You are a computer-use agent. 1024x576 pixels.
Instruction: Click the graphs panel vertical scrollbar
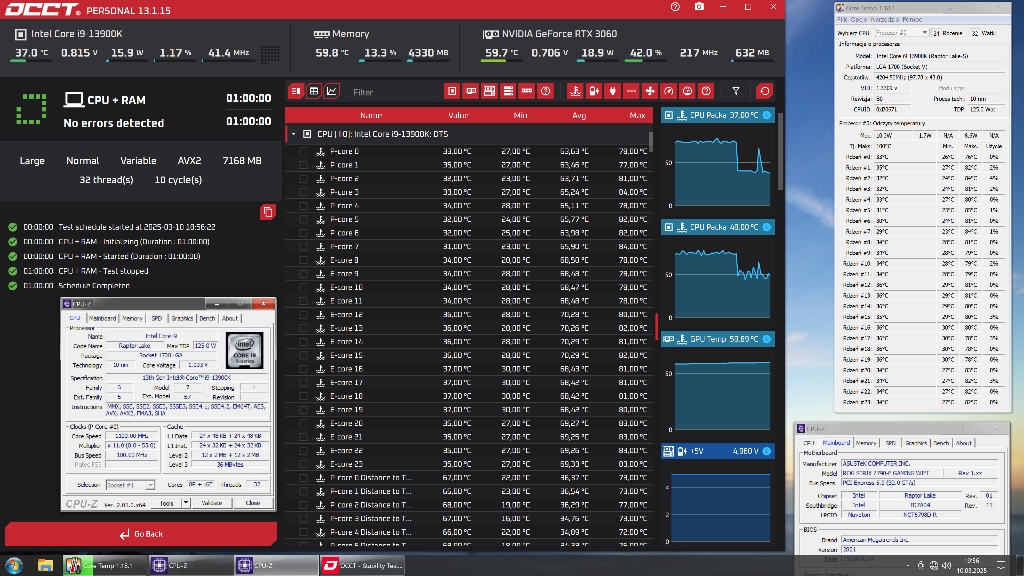coord(780,150)
